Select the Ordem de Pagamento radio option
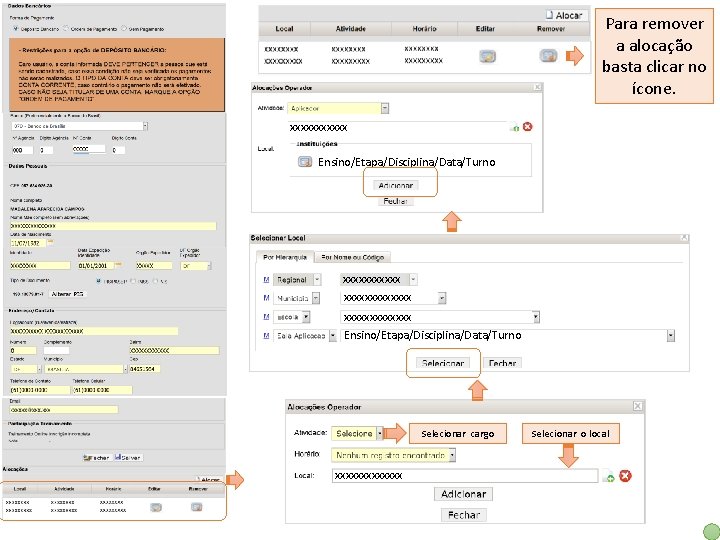 pos(66,28)
